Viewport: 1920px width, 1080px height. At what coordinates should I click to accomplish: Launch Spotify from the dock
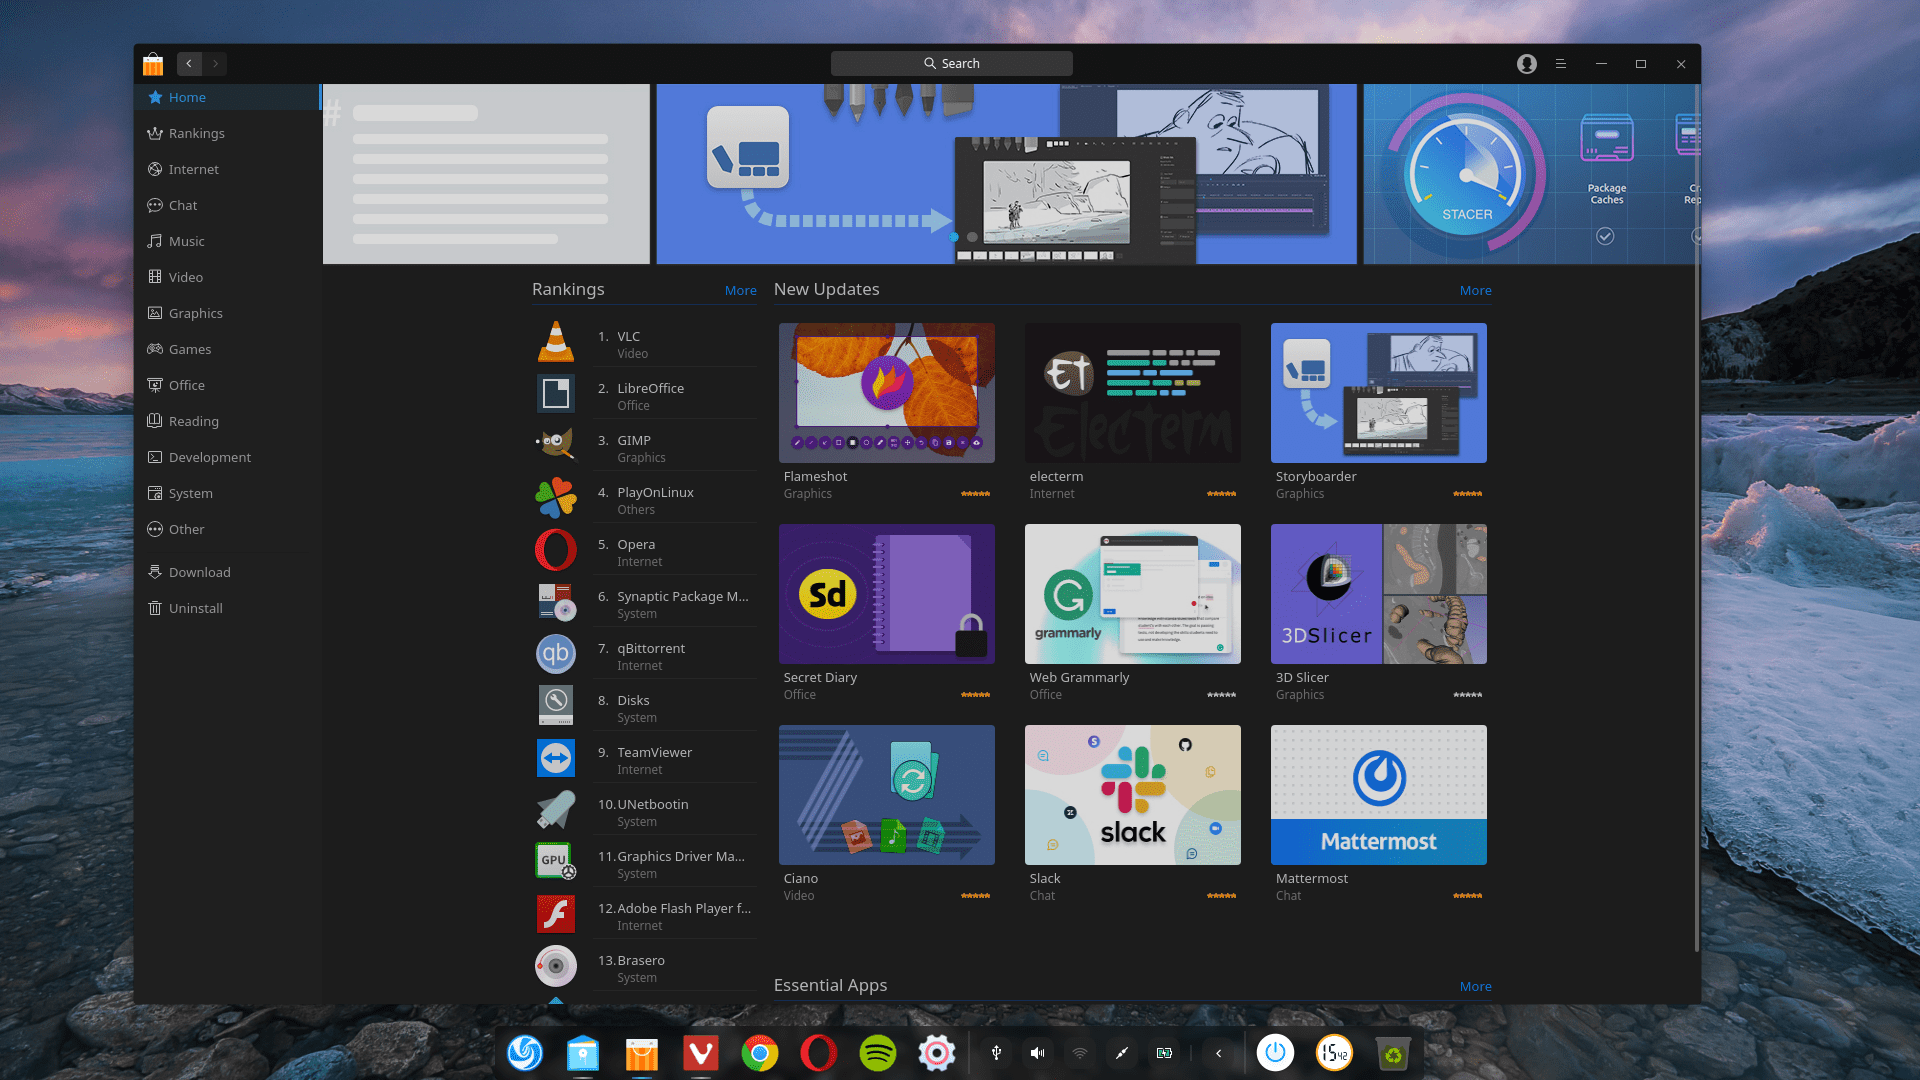tap(877, 1052)
